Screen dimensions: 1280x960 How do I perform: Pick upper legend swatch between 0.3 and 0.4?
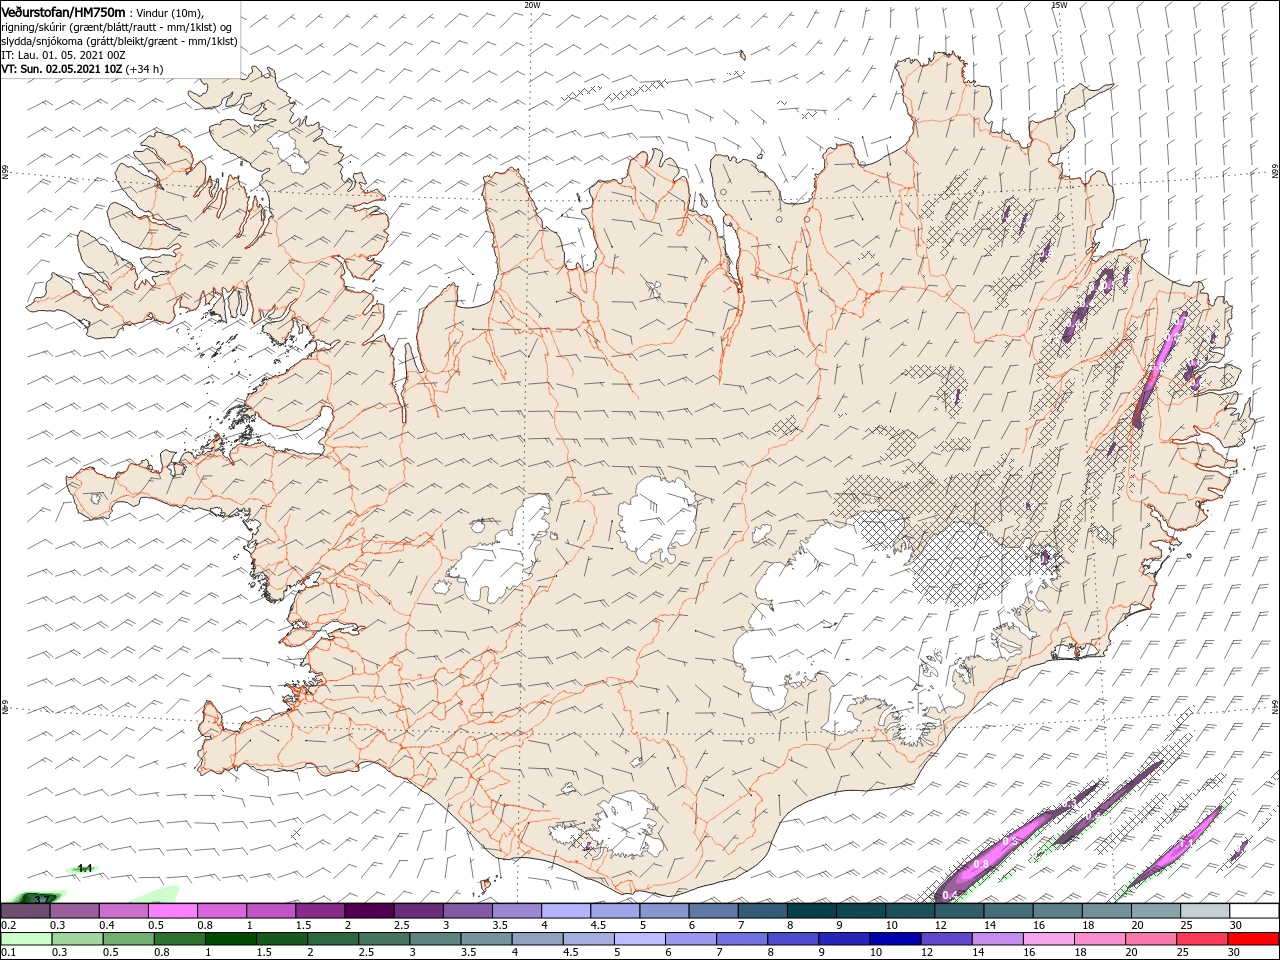point(75,911)
